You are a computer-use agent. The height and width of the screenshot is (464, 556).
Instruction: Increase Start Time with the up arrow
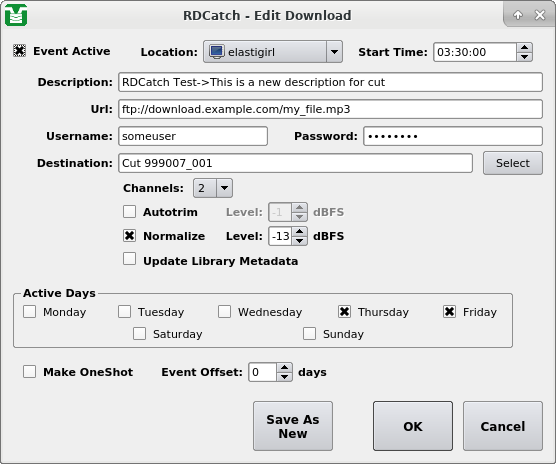point(524,47)
